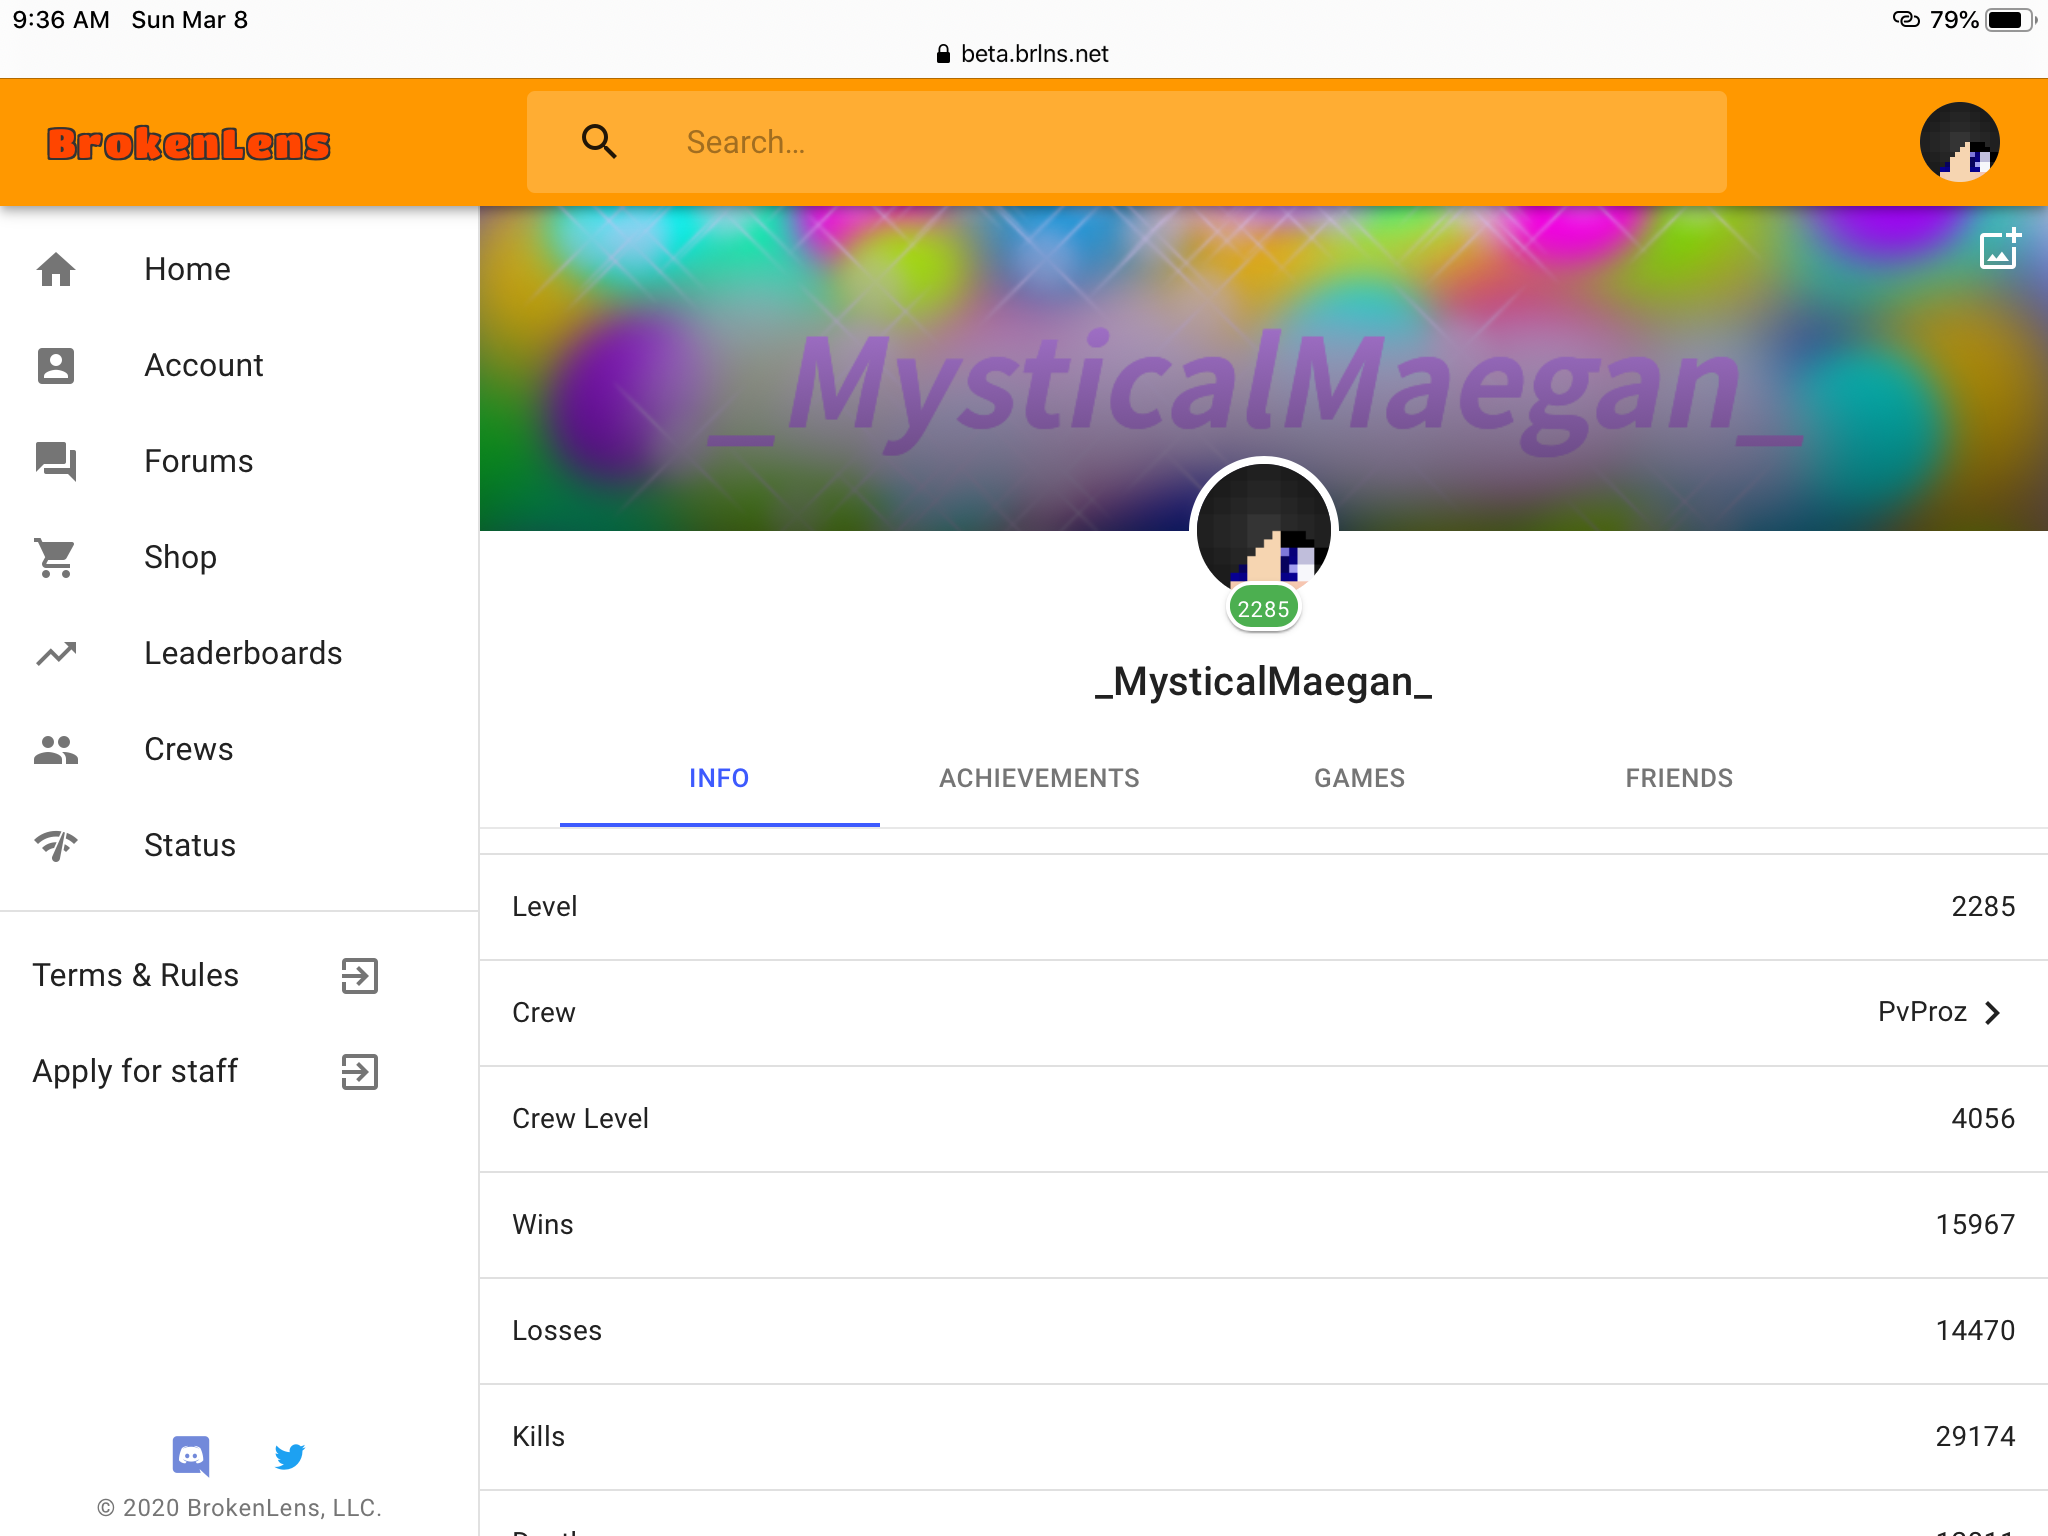The width and height of the screenshot is (2048, 1536).
Task: Click the Account person icon
Action: tap(56, 365)
